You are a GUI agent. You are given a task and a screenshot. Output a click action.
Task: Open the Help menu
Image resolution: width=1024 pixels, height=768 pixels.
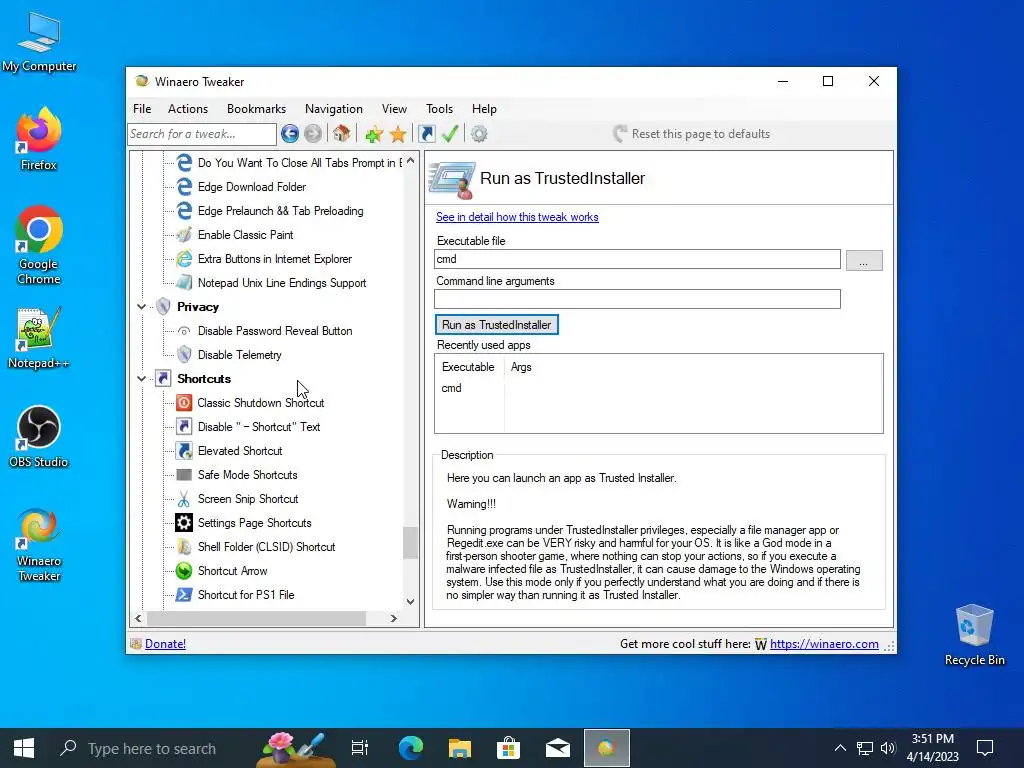(484, 109)
